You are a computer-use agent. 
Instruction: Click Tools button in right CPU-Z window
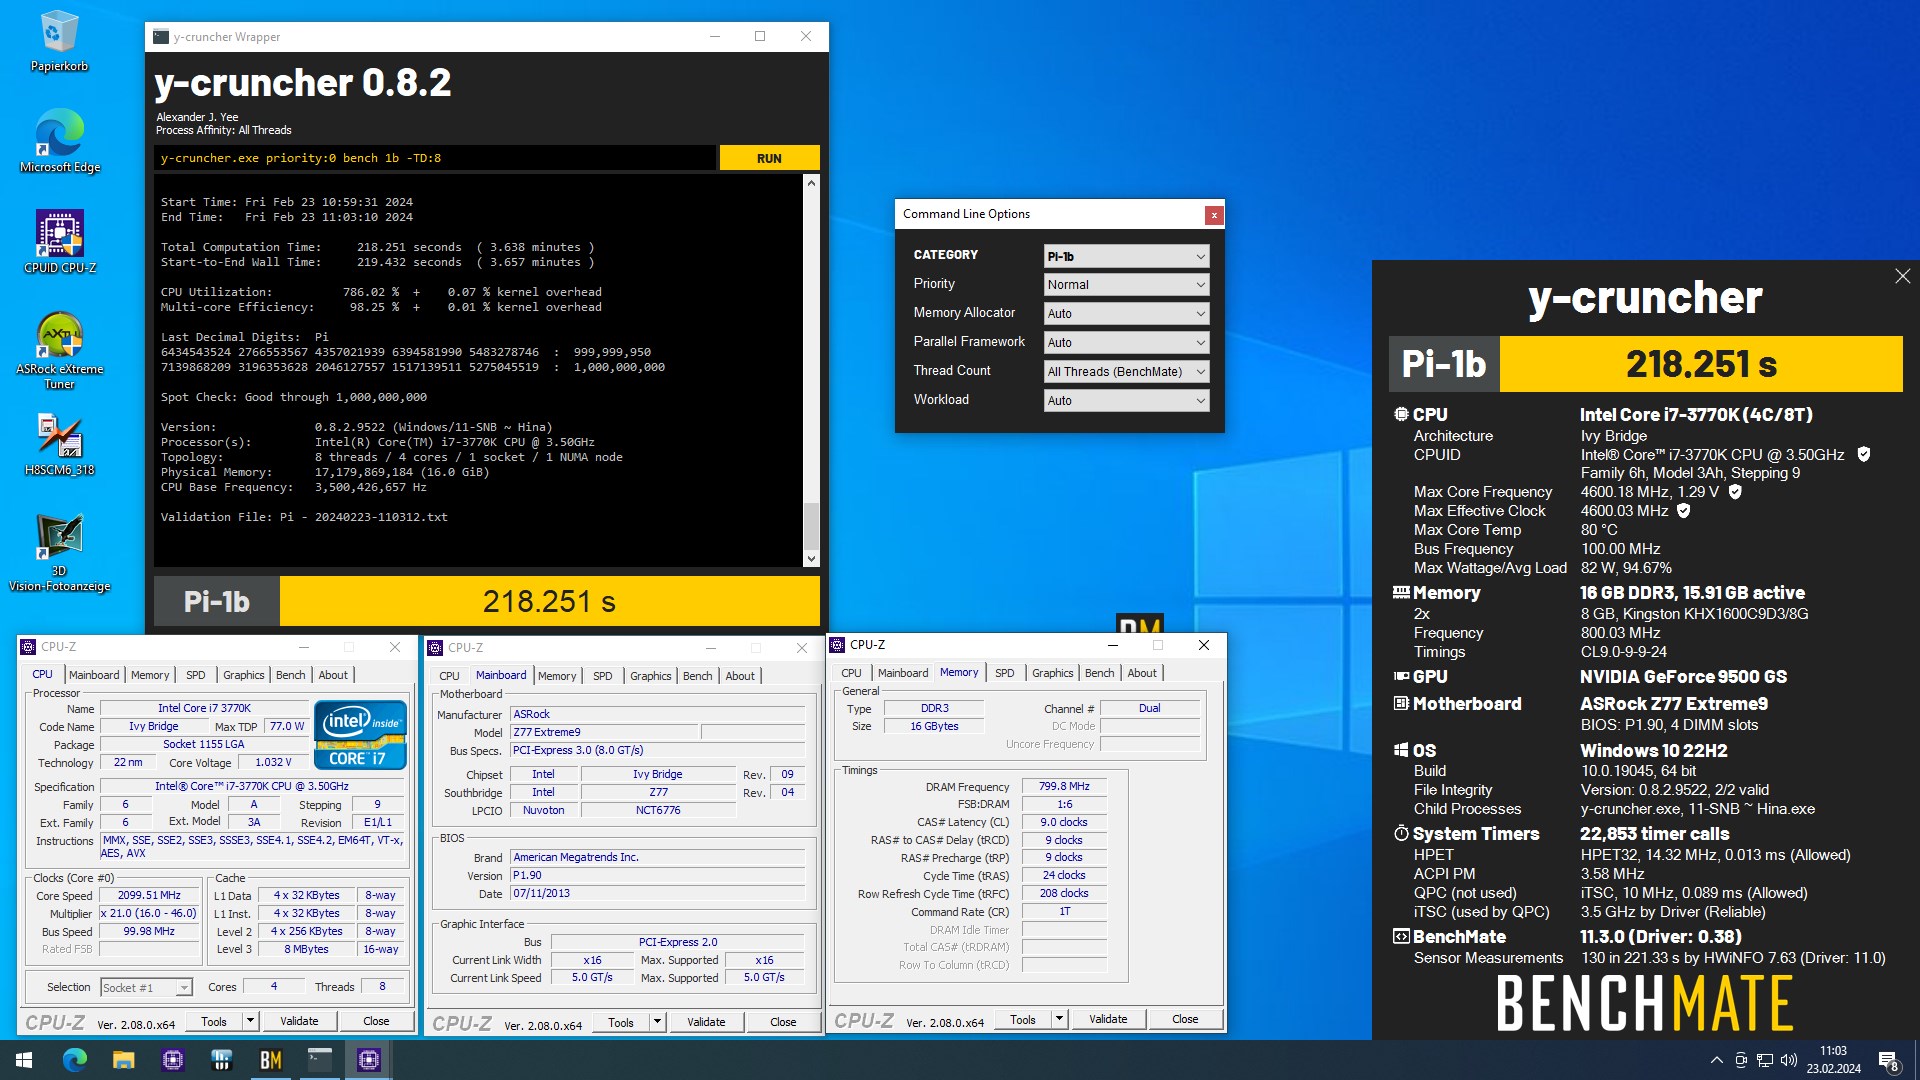click(1023, 1019)
